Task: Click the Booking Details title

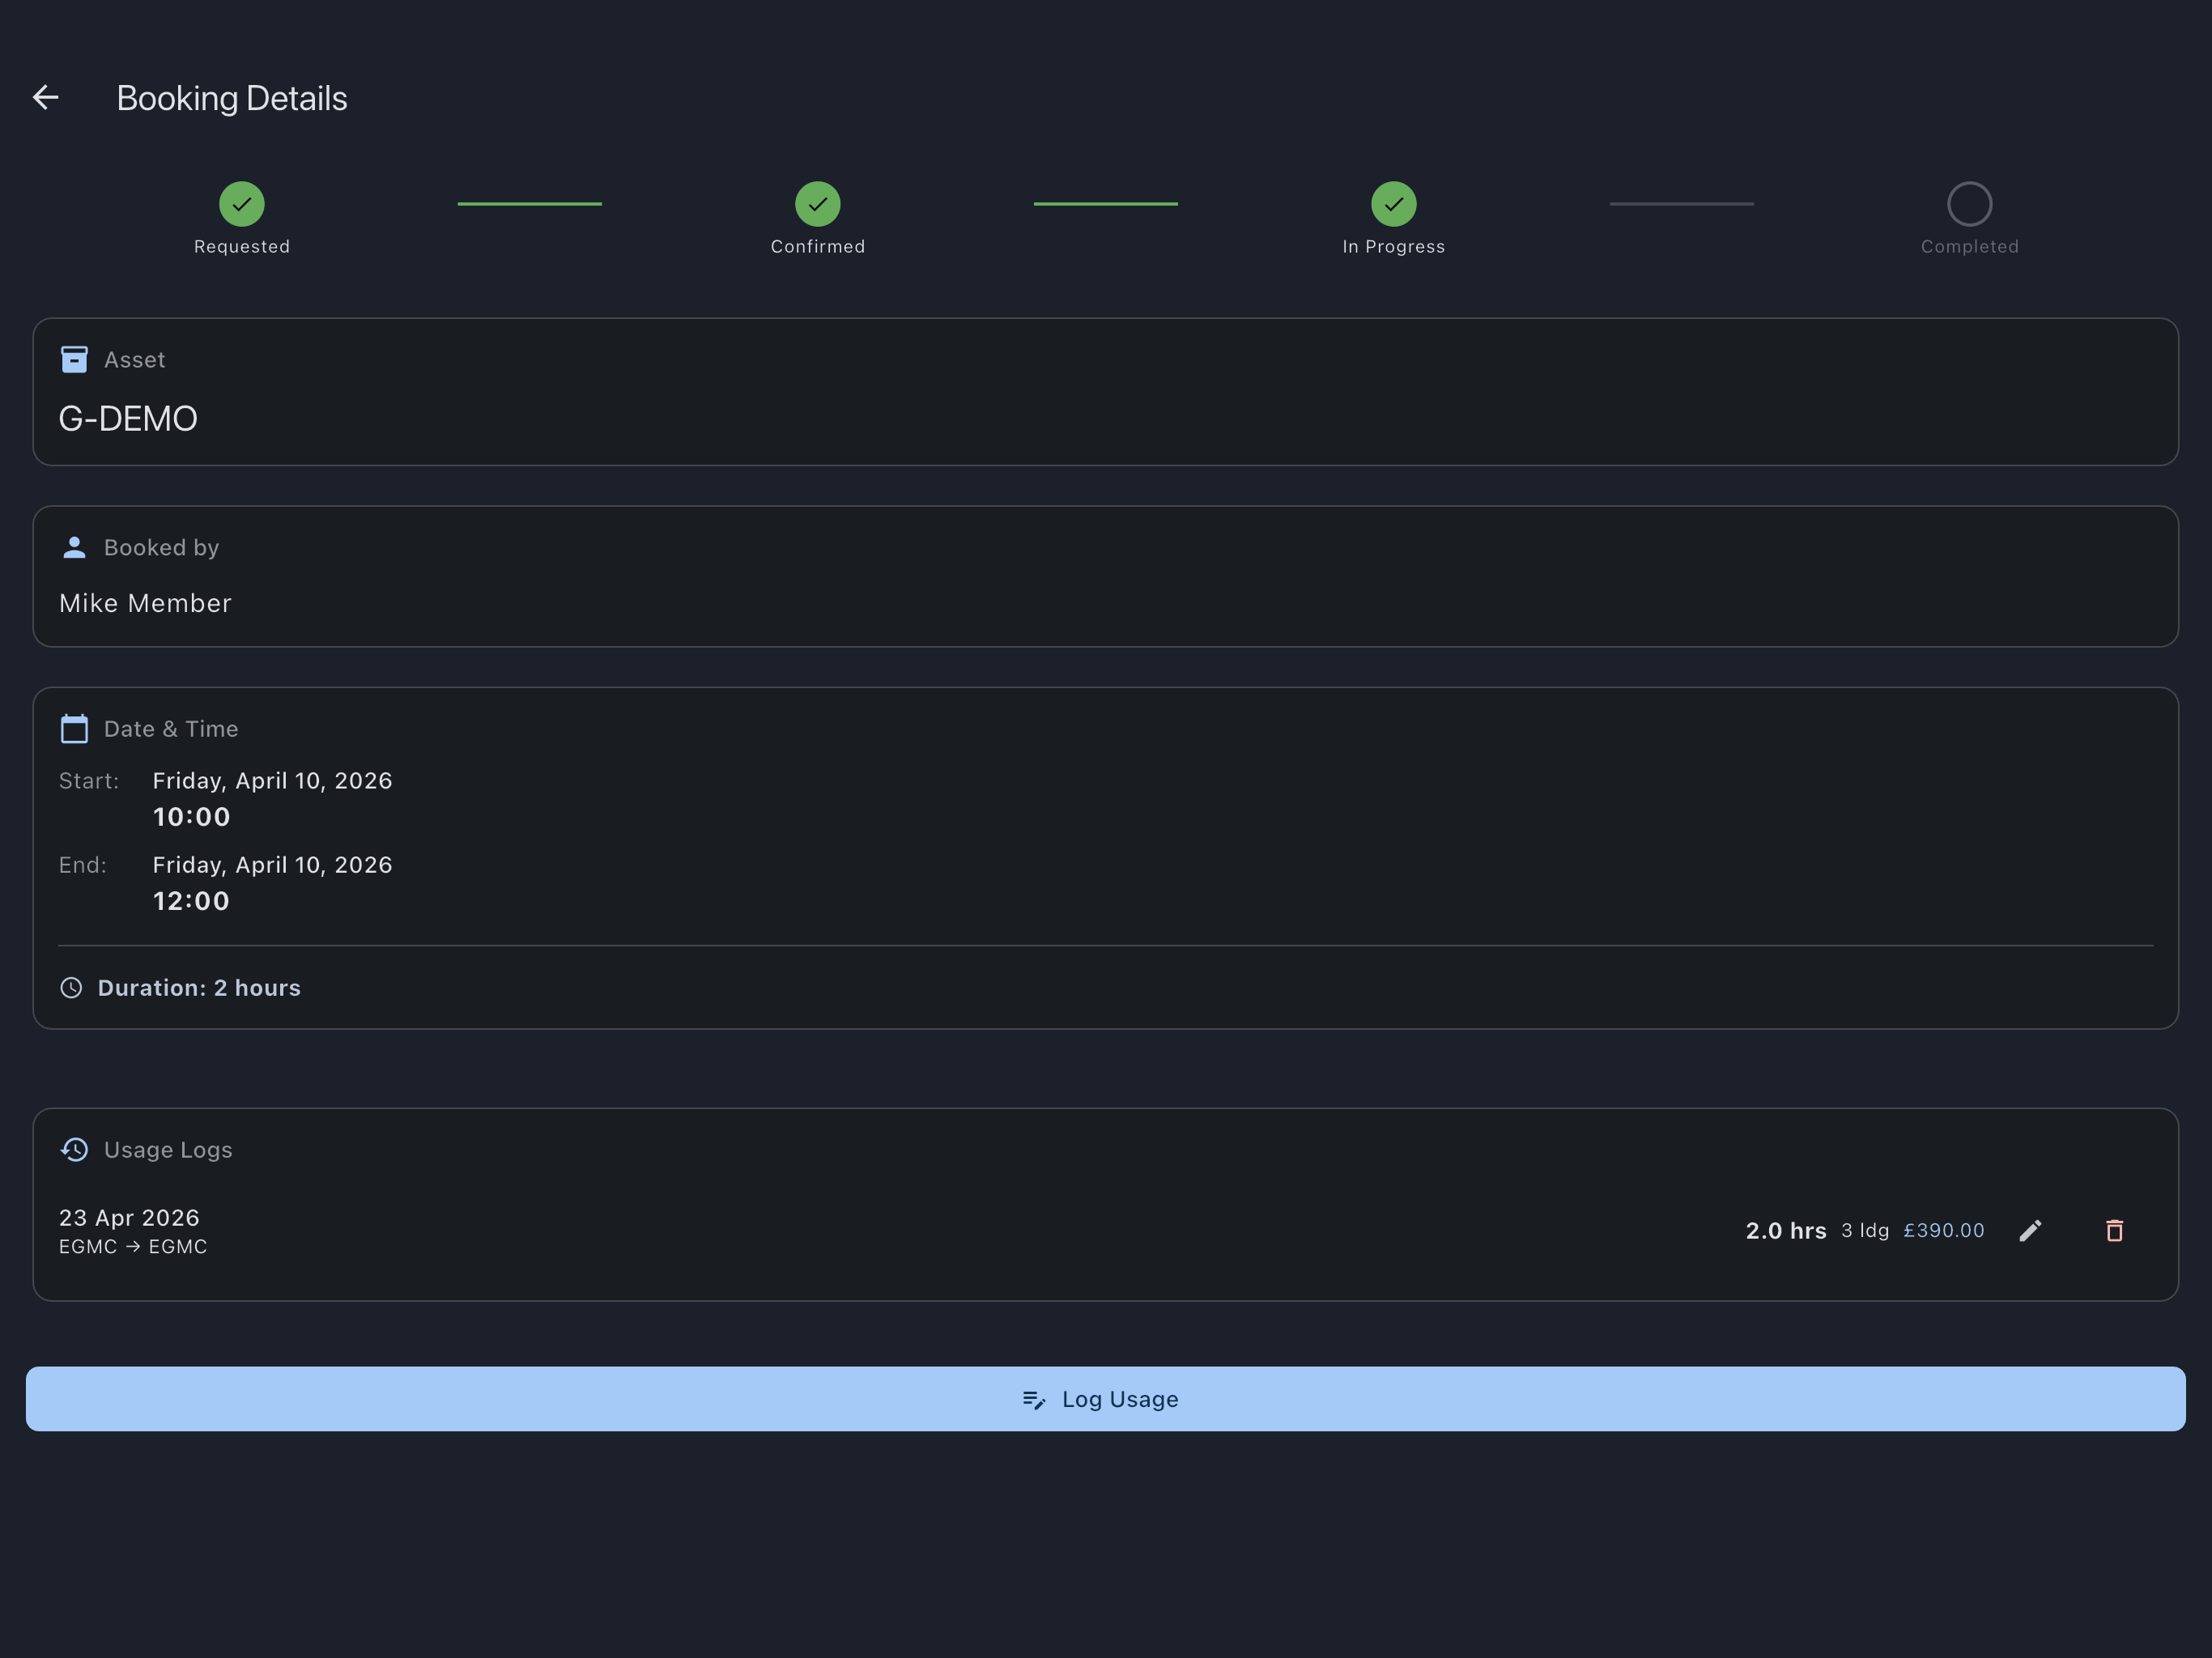Action: [x=232, y=98]
